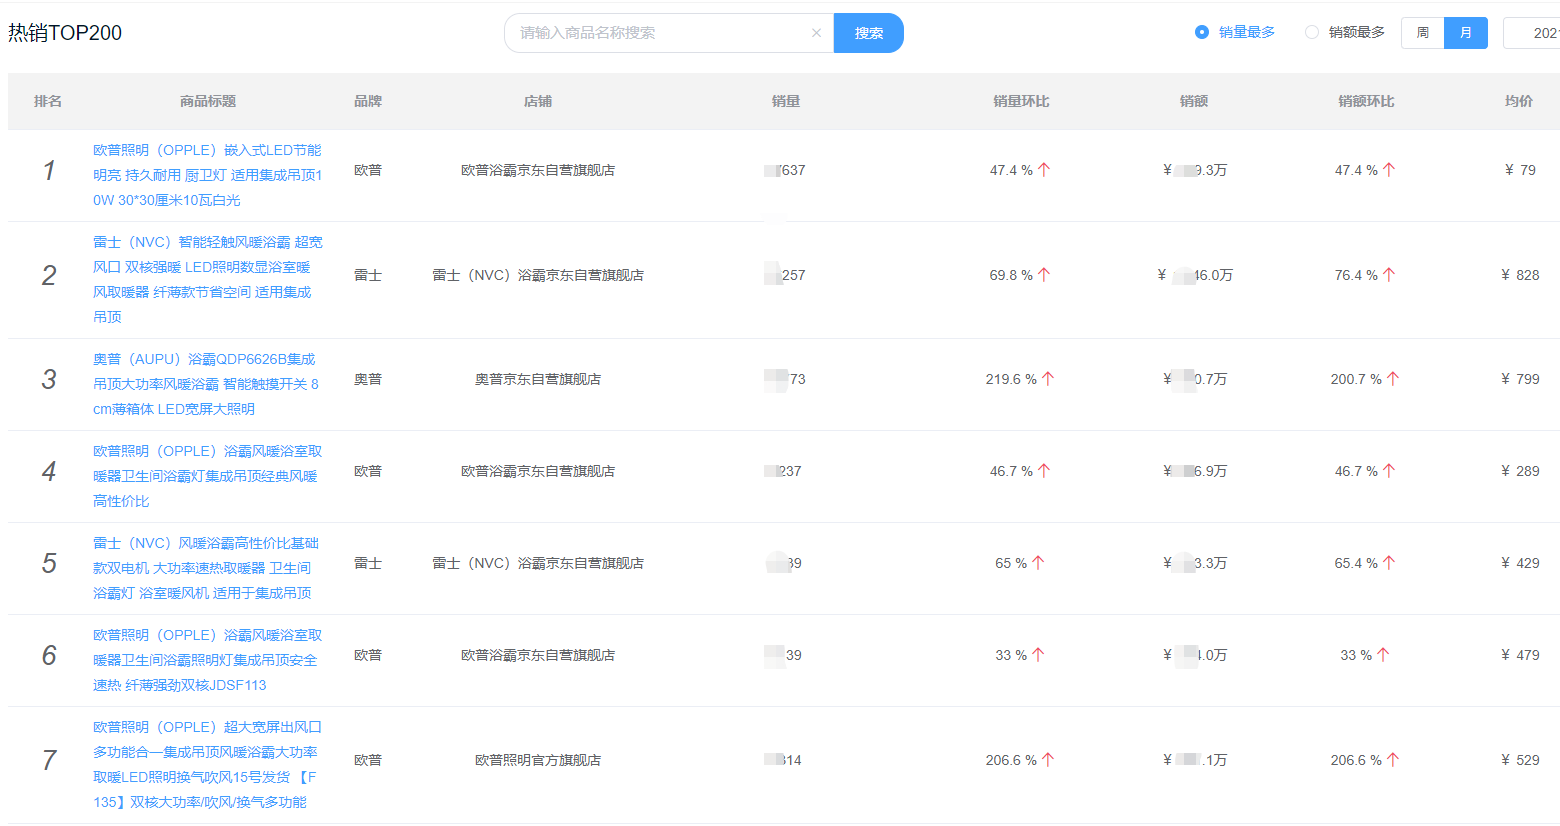Screen dimensions: 1560x826
Task: Click store 欧普浴霸京东自营旗舰店 in row 1
Action: 538,170
